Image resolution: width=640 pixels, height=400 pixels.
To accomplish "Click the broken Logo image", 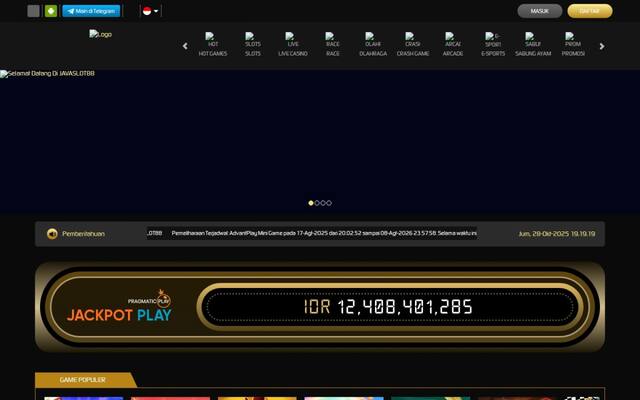I will coord(100,34).
